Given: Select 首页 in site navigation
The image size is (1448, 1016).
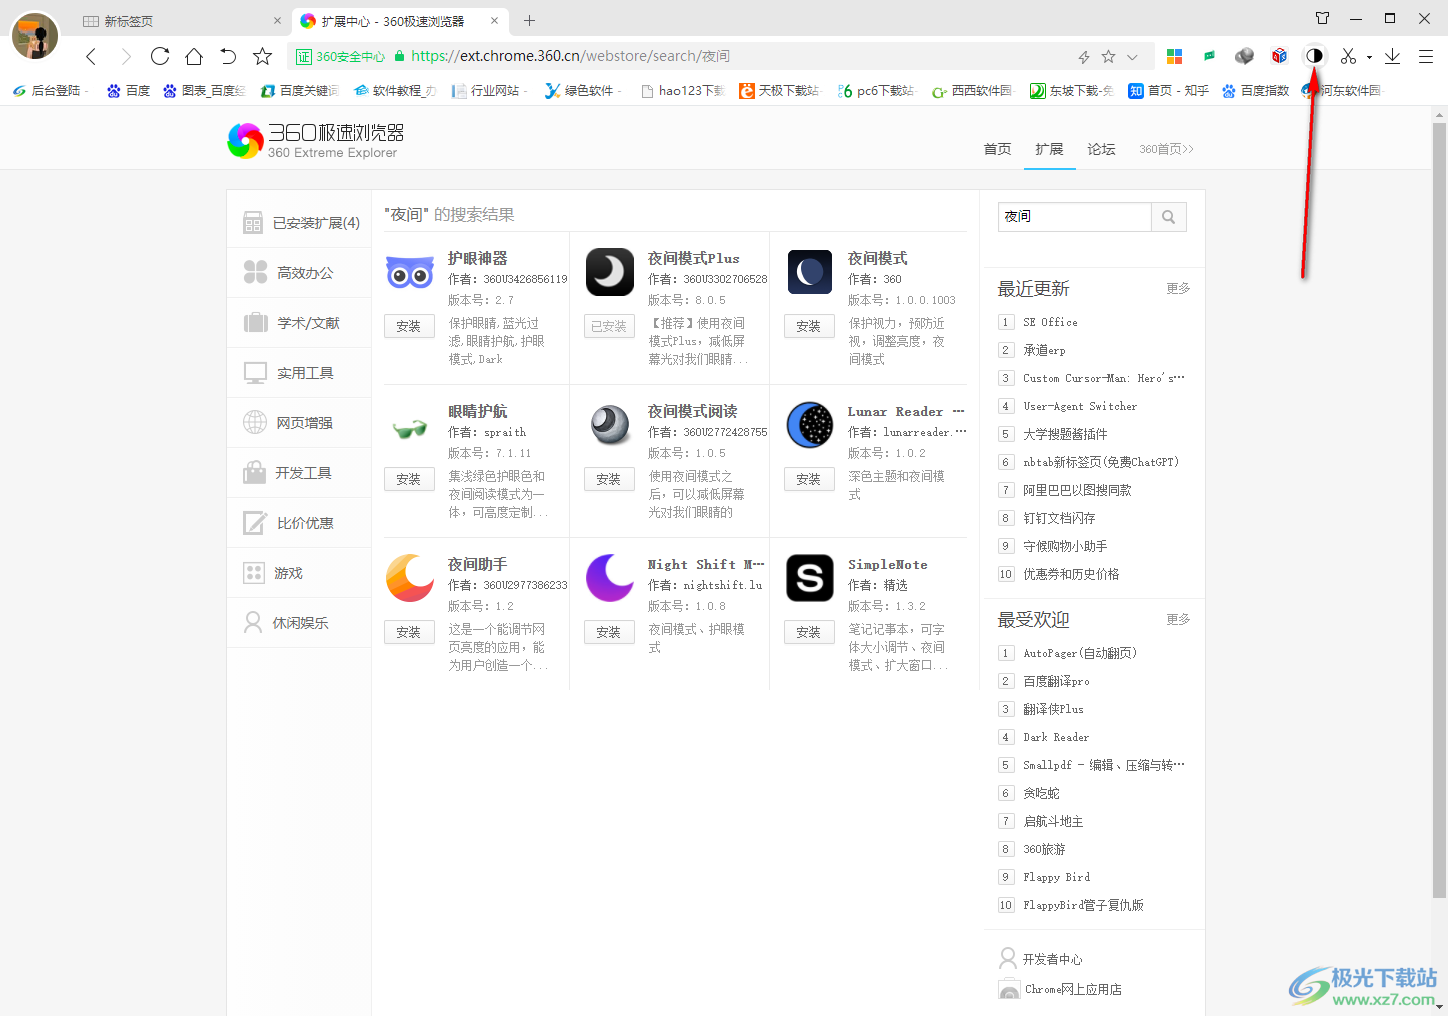Looking at the screenshot, I should pyautogui.click(x=997, y=149).
